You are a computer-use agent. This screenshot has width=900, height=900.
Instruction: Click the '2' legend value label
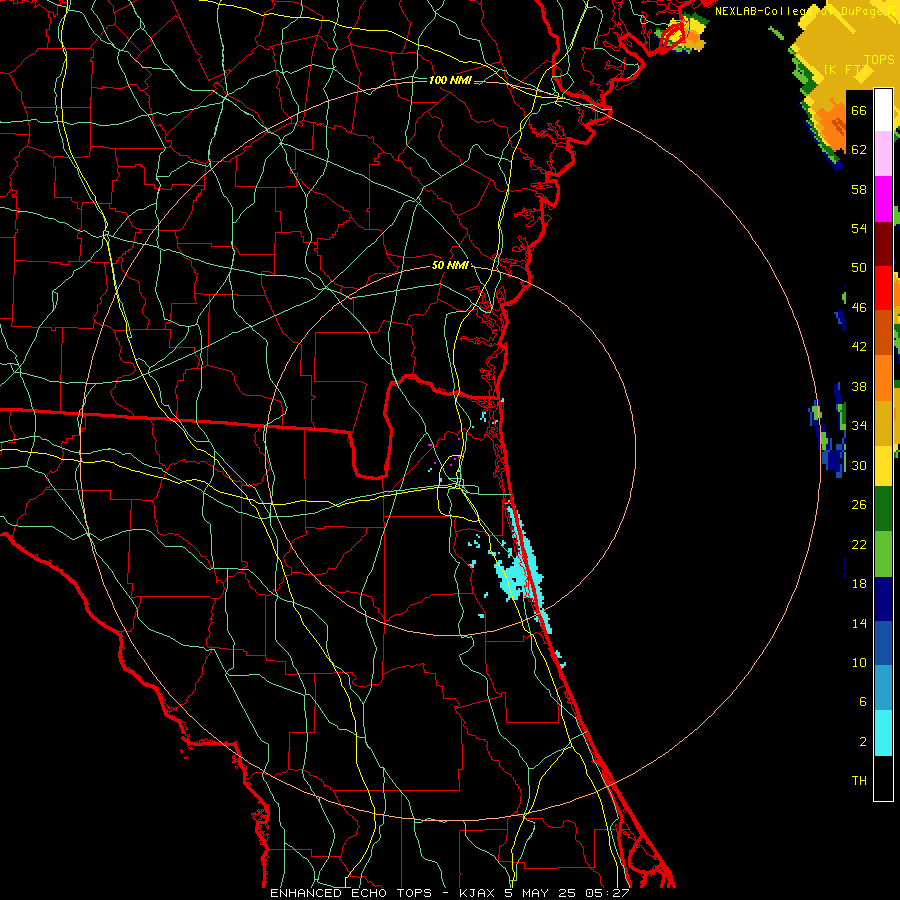click(863, 742)
